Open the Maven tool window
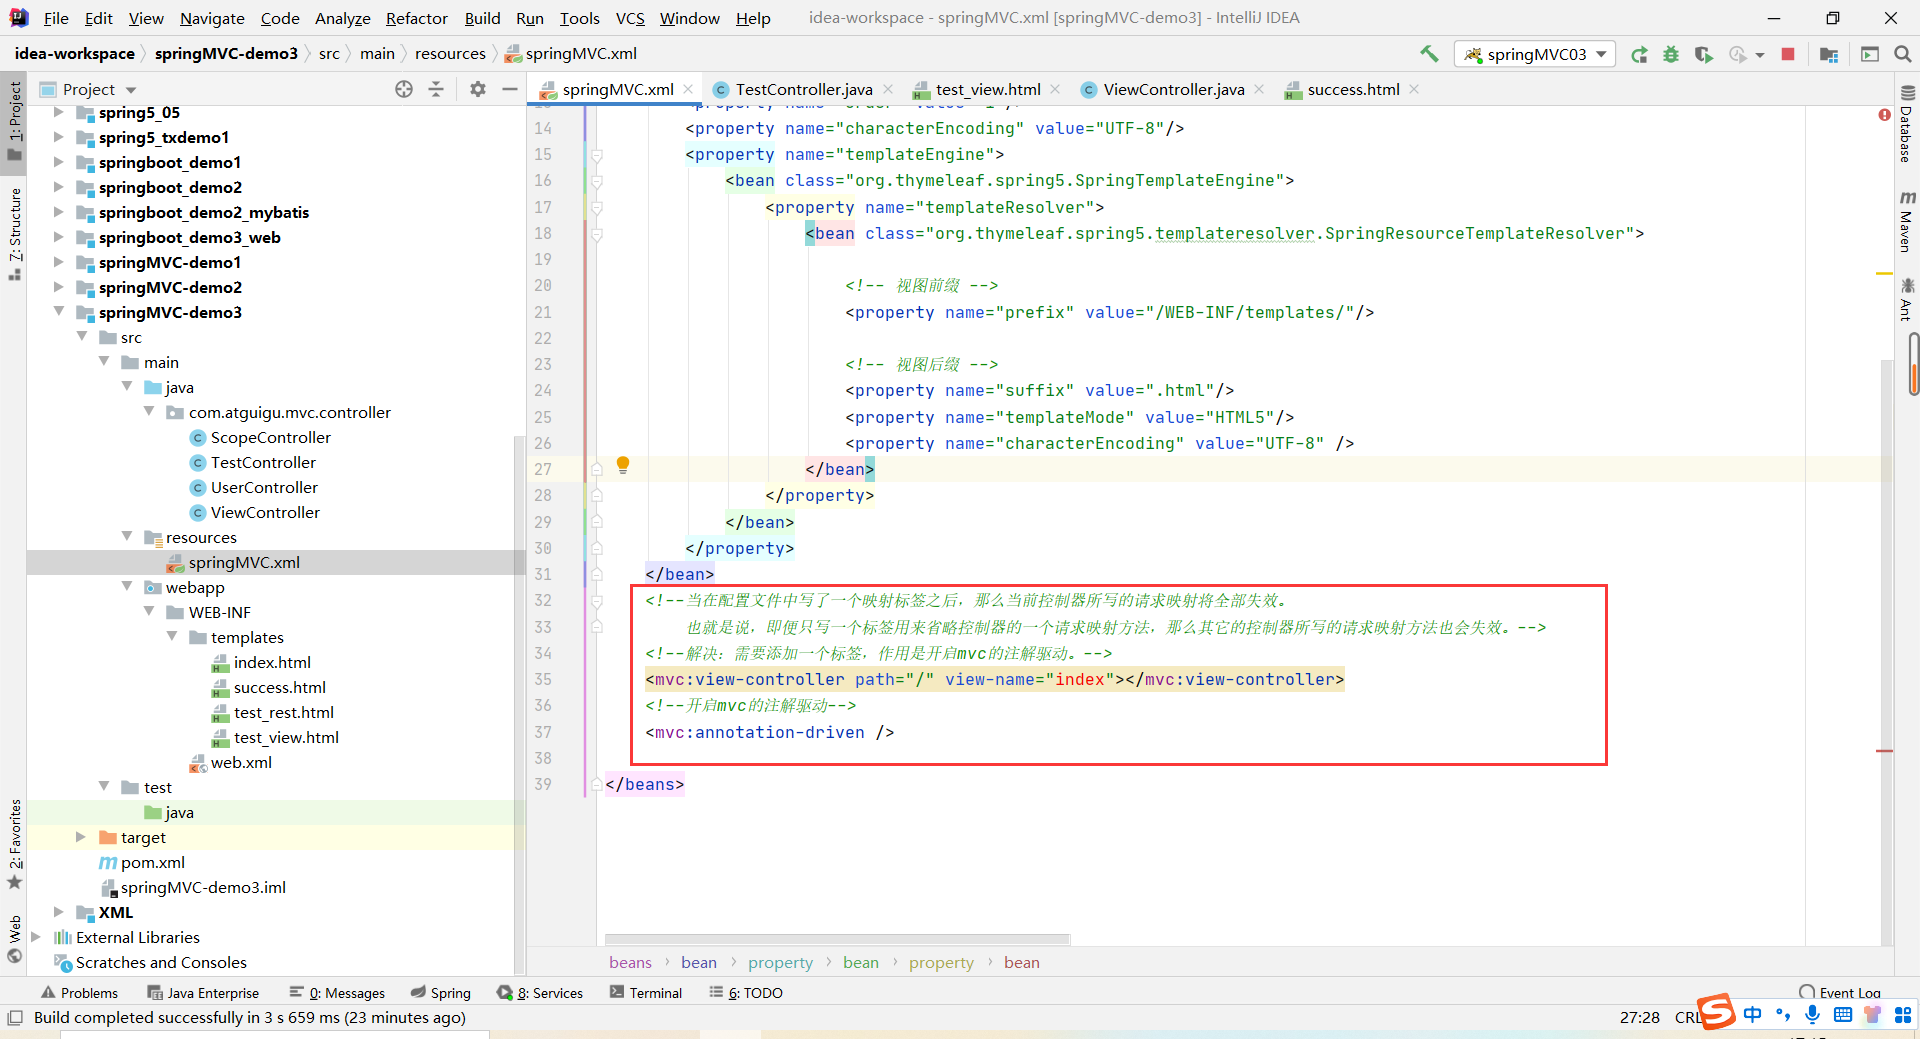 (1906, 221)
